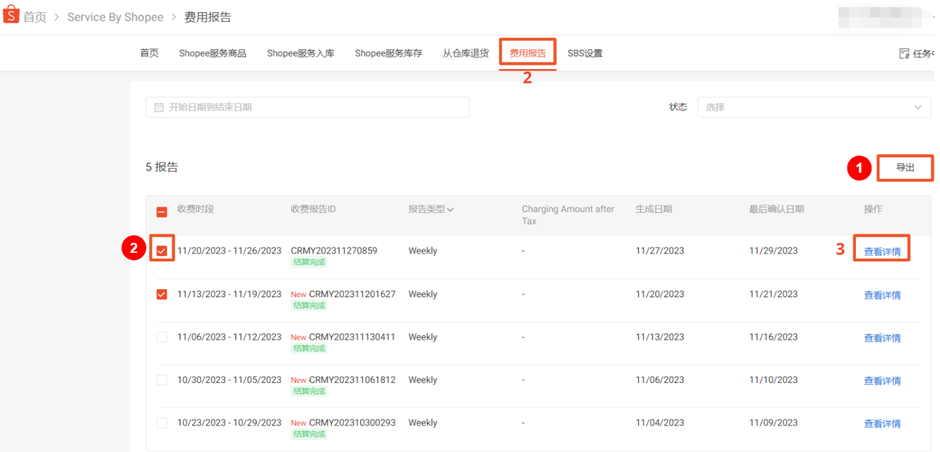Viewport: 940px width, 452px height.
Task: Click generated date 11/04/2023
Action: click(659, 423)
